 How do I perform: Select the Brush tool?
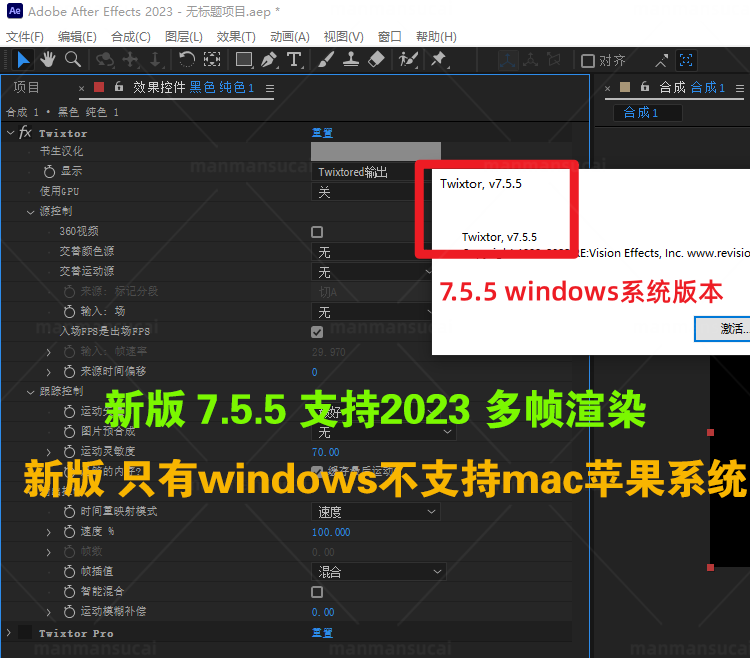326,60
